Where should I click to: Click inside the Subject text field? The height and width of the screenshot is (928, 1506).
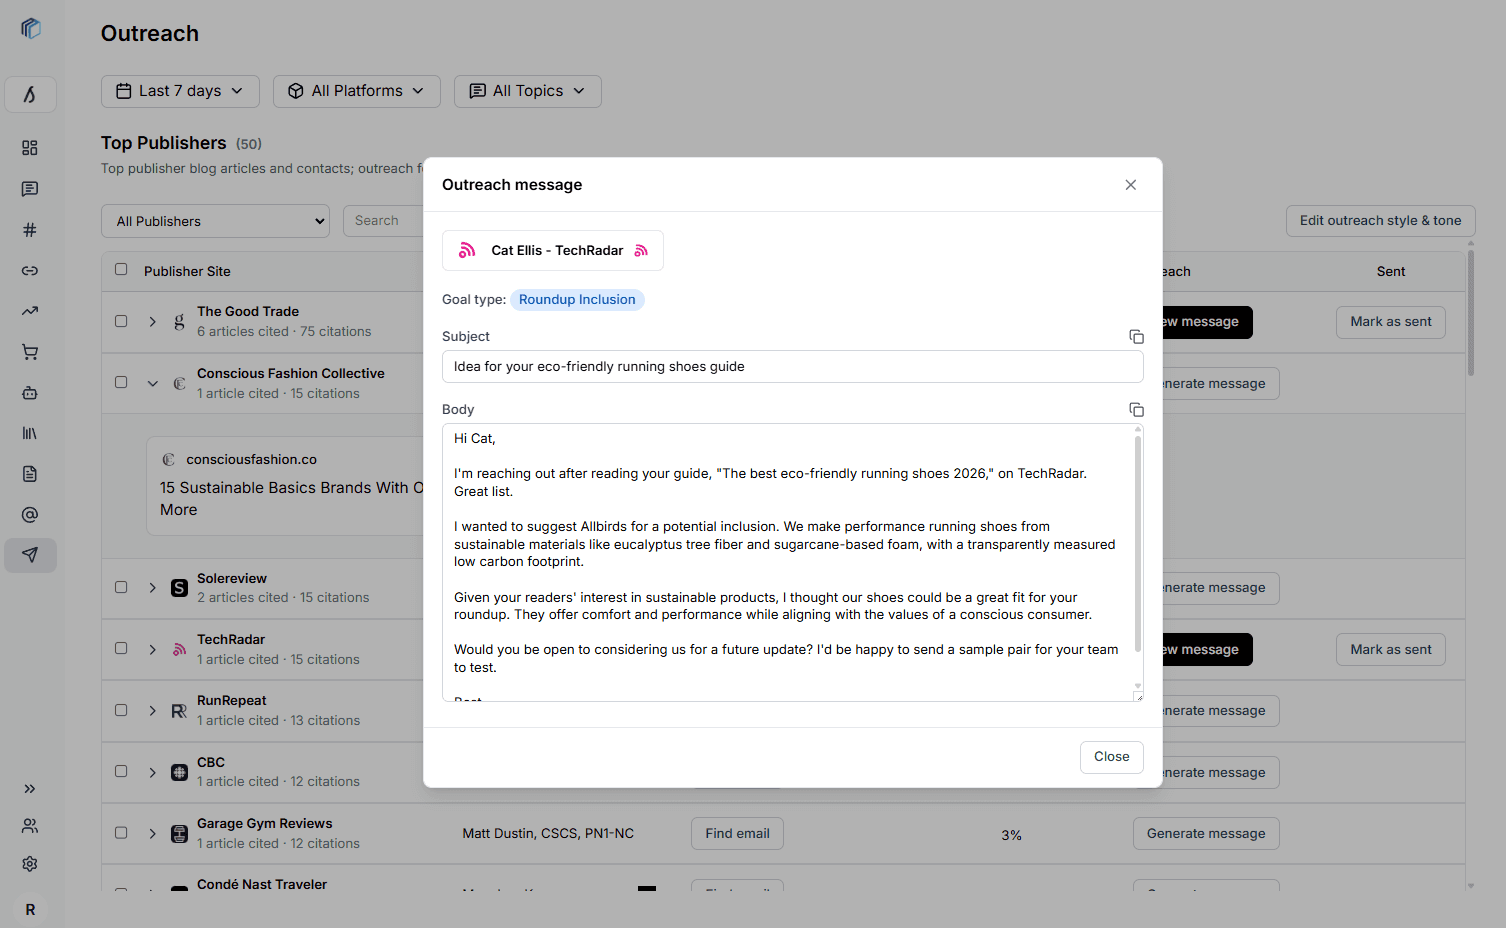(x=792, y=366)
